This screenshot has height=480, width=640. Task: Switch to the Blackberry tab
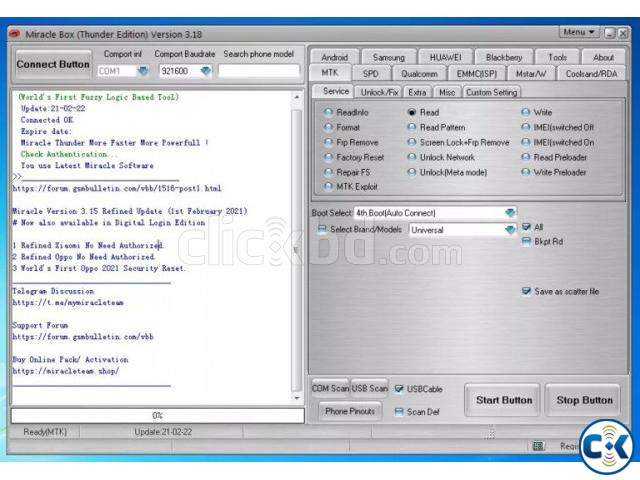pos(504,58)
